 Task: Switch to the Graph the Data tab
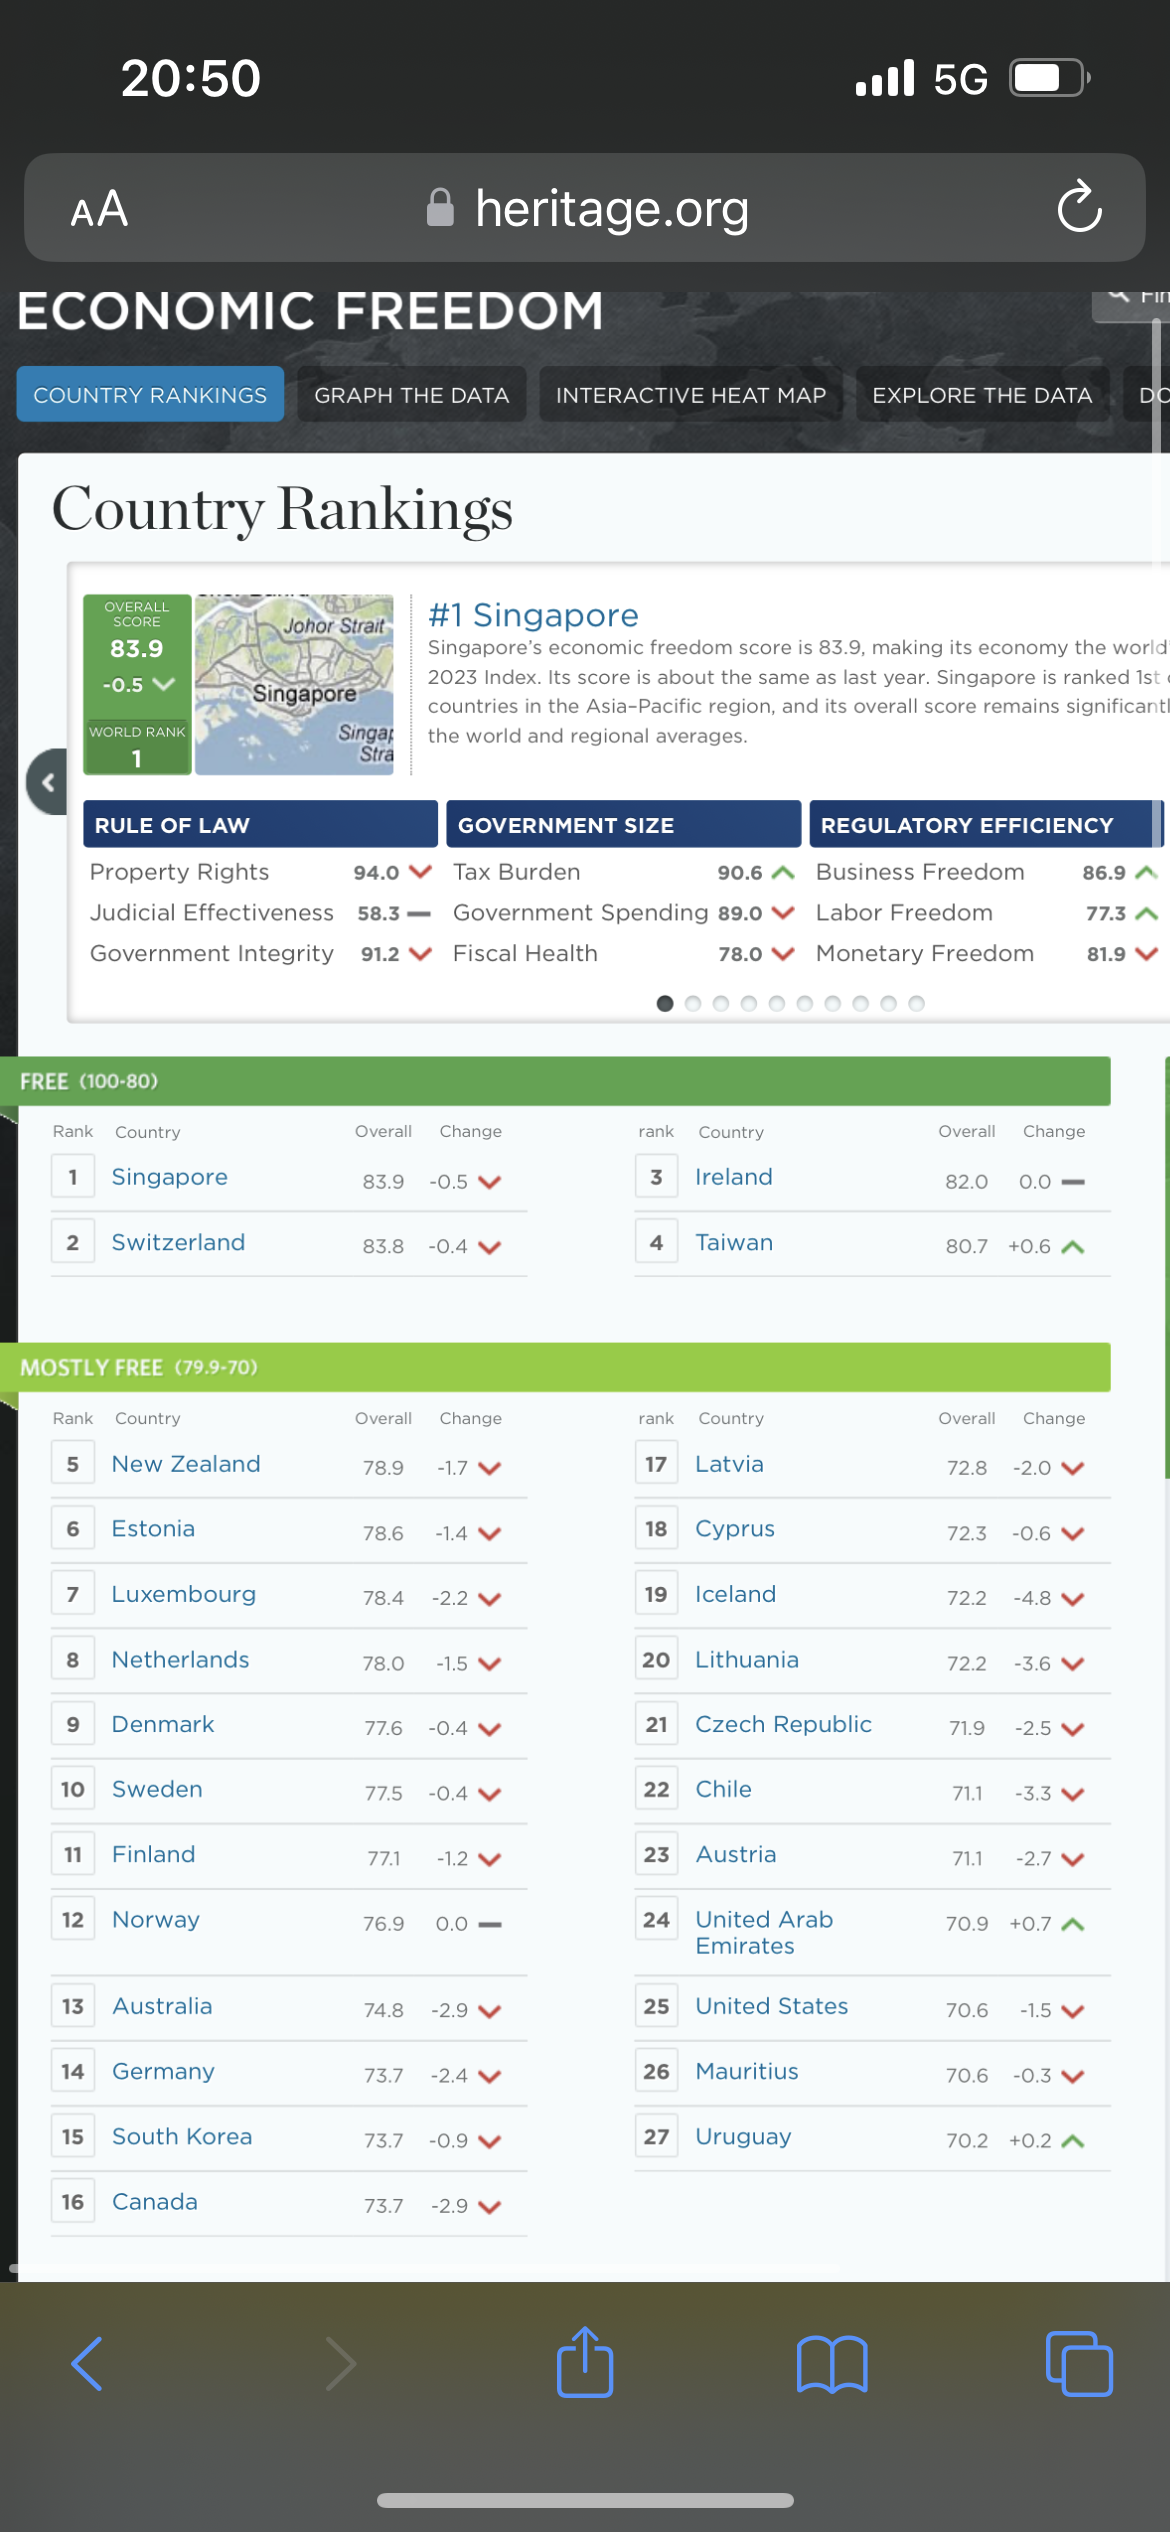click(x=411, y=395)
